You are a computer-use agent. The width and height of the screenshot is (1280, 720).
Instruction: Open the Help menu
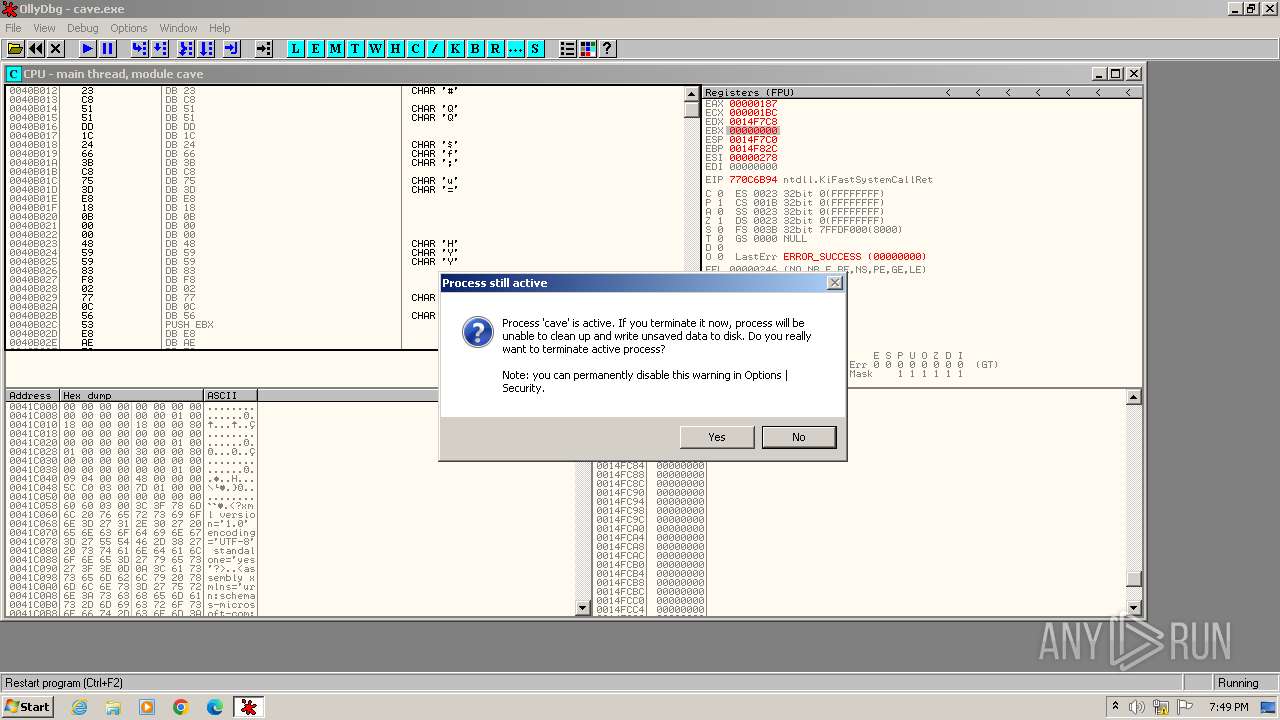coord(220,28)
